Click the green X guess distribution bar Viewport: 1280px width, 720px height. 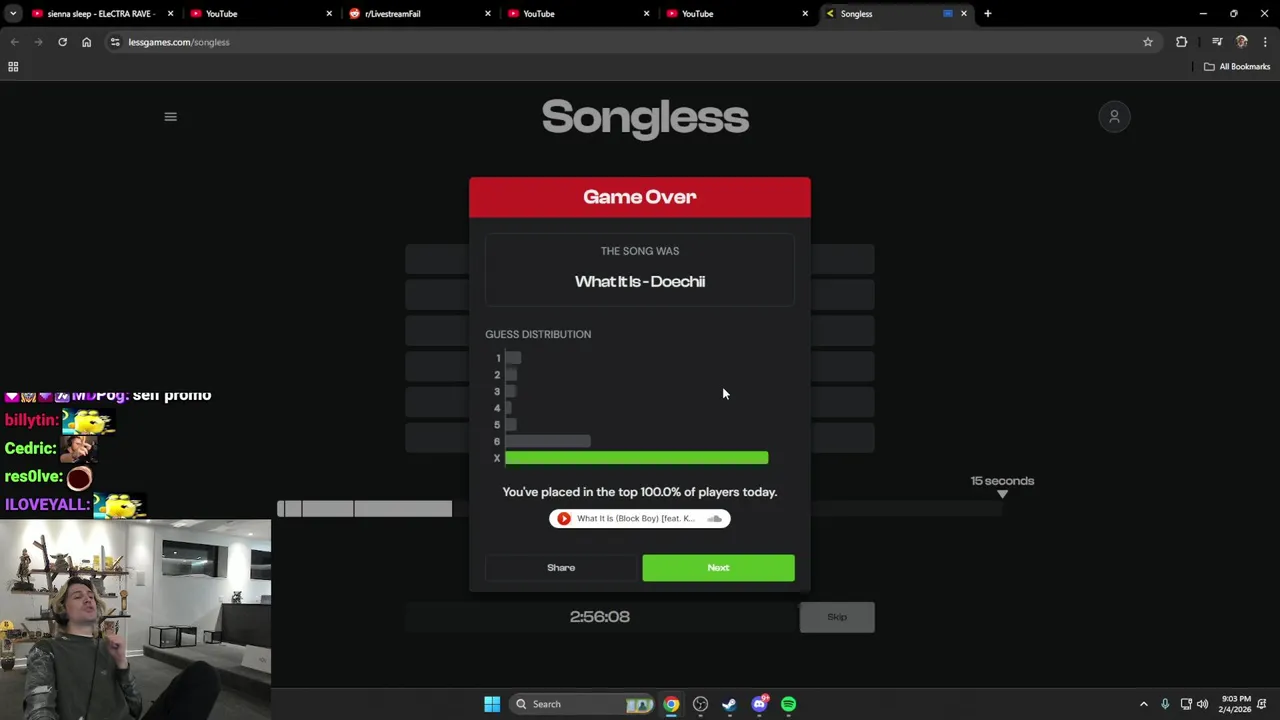[x=637, y=458]
